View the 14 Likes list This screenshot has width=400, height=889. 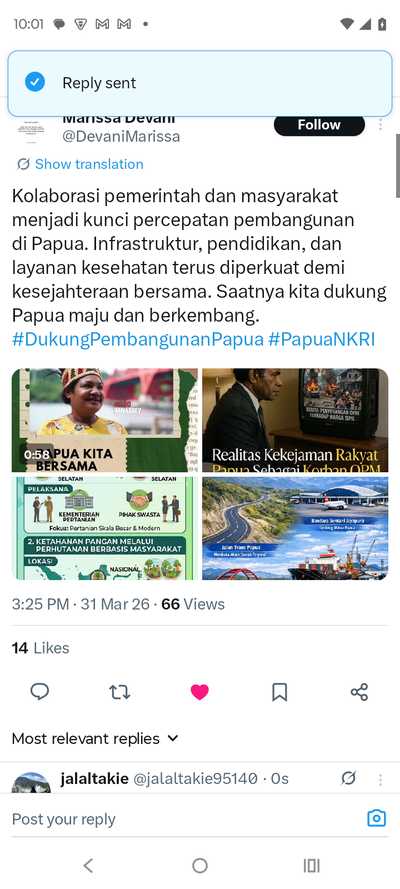click(x=41, y=648)
